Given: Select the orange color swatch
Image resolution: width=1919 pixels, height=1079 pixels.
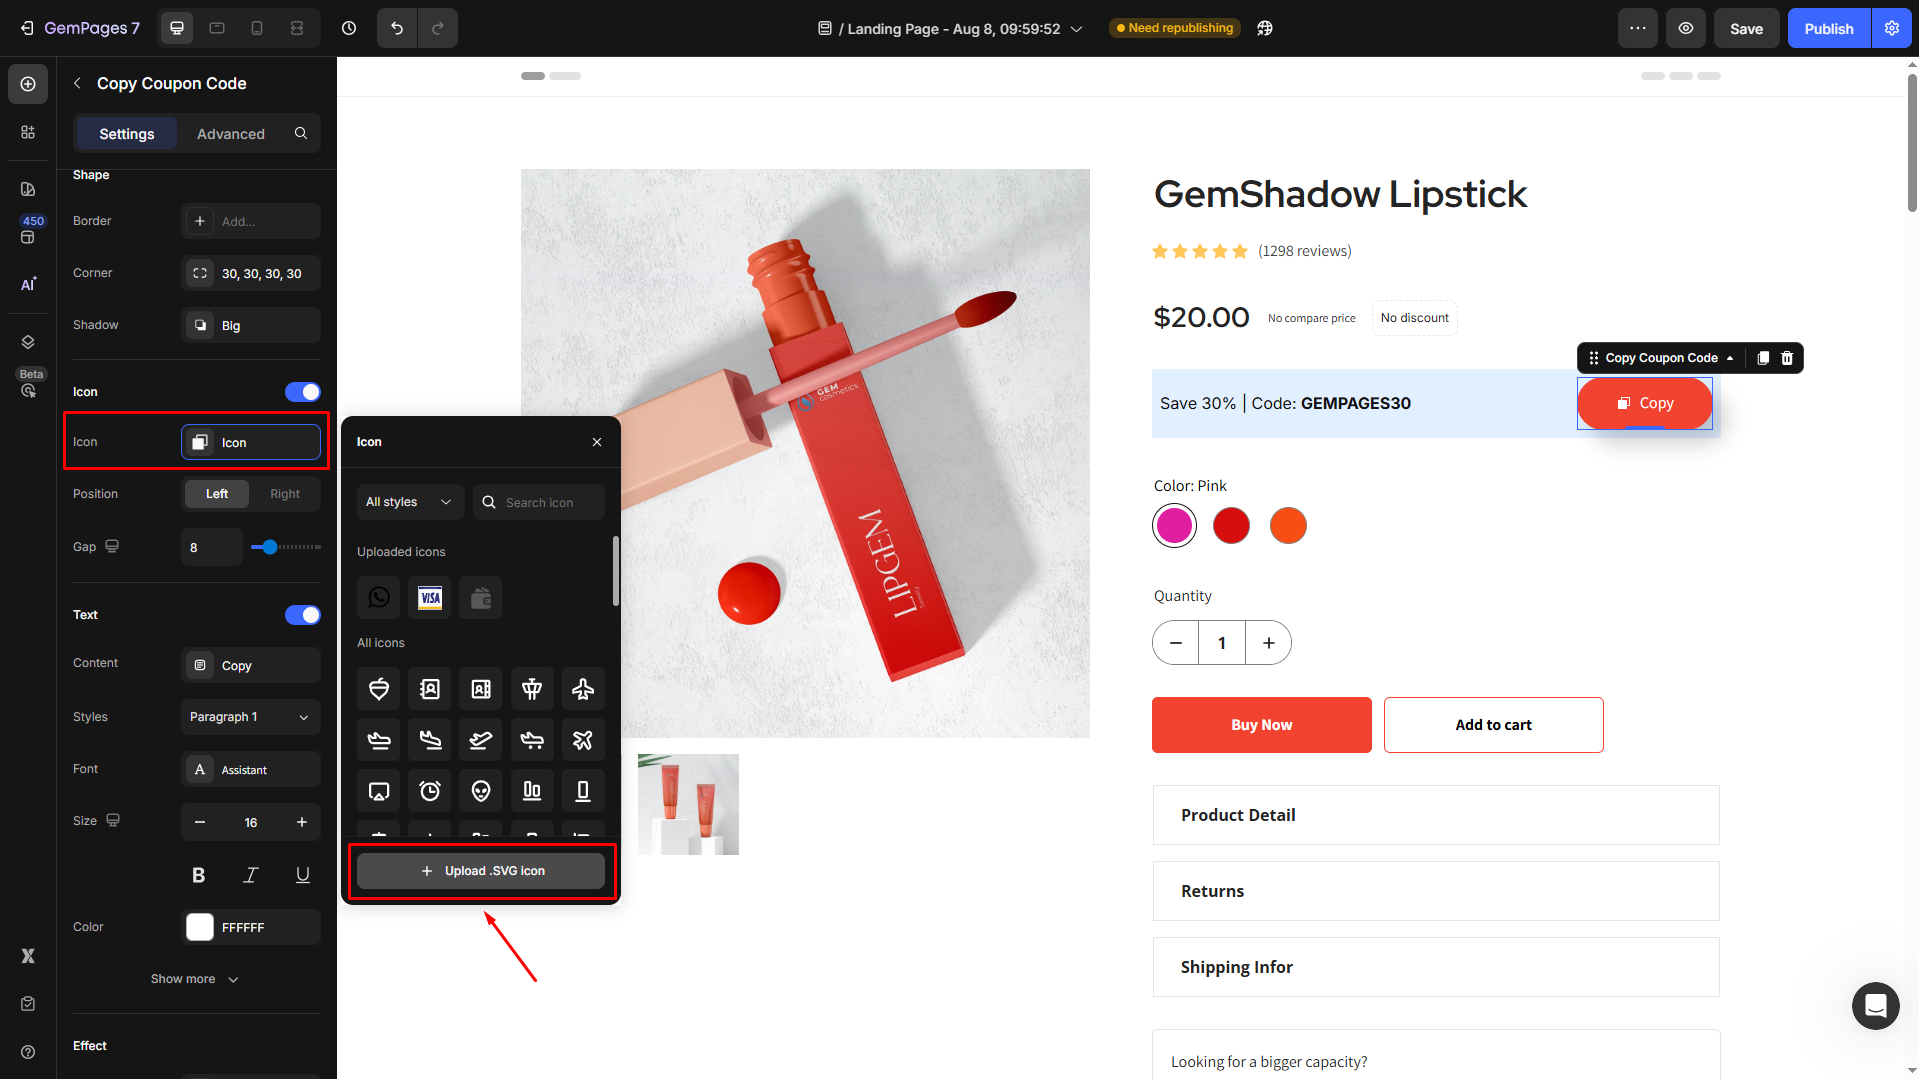Looking at the screenshot, I should pyautogui.click(x=1288, y=525).
